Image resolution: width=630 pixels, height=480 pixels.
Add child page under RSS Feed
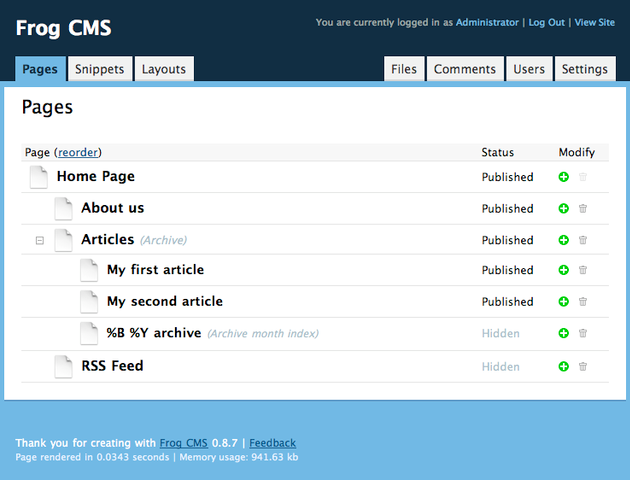point(564,366)
